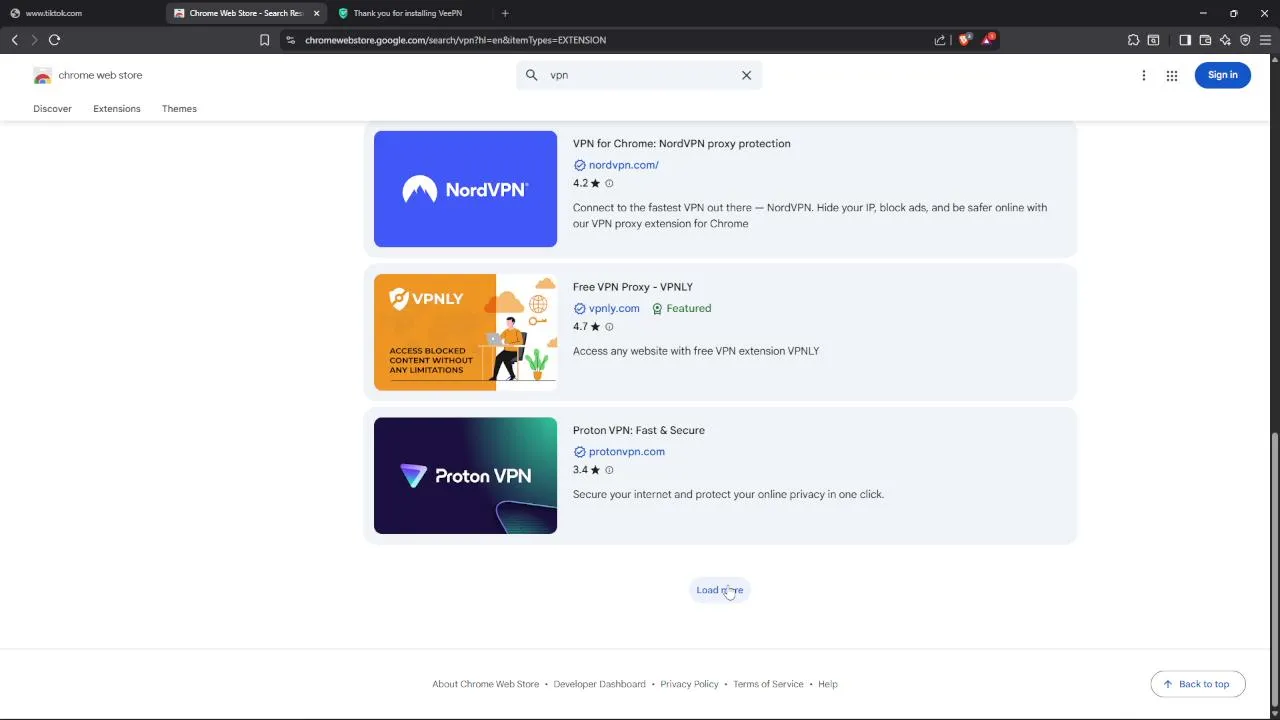The image size is (1280, 720).
Task: Bookmark this page with the bookmark icon
Action: click(x=264, y=40)
